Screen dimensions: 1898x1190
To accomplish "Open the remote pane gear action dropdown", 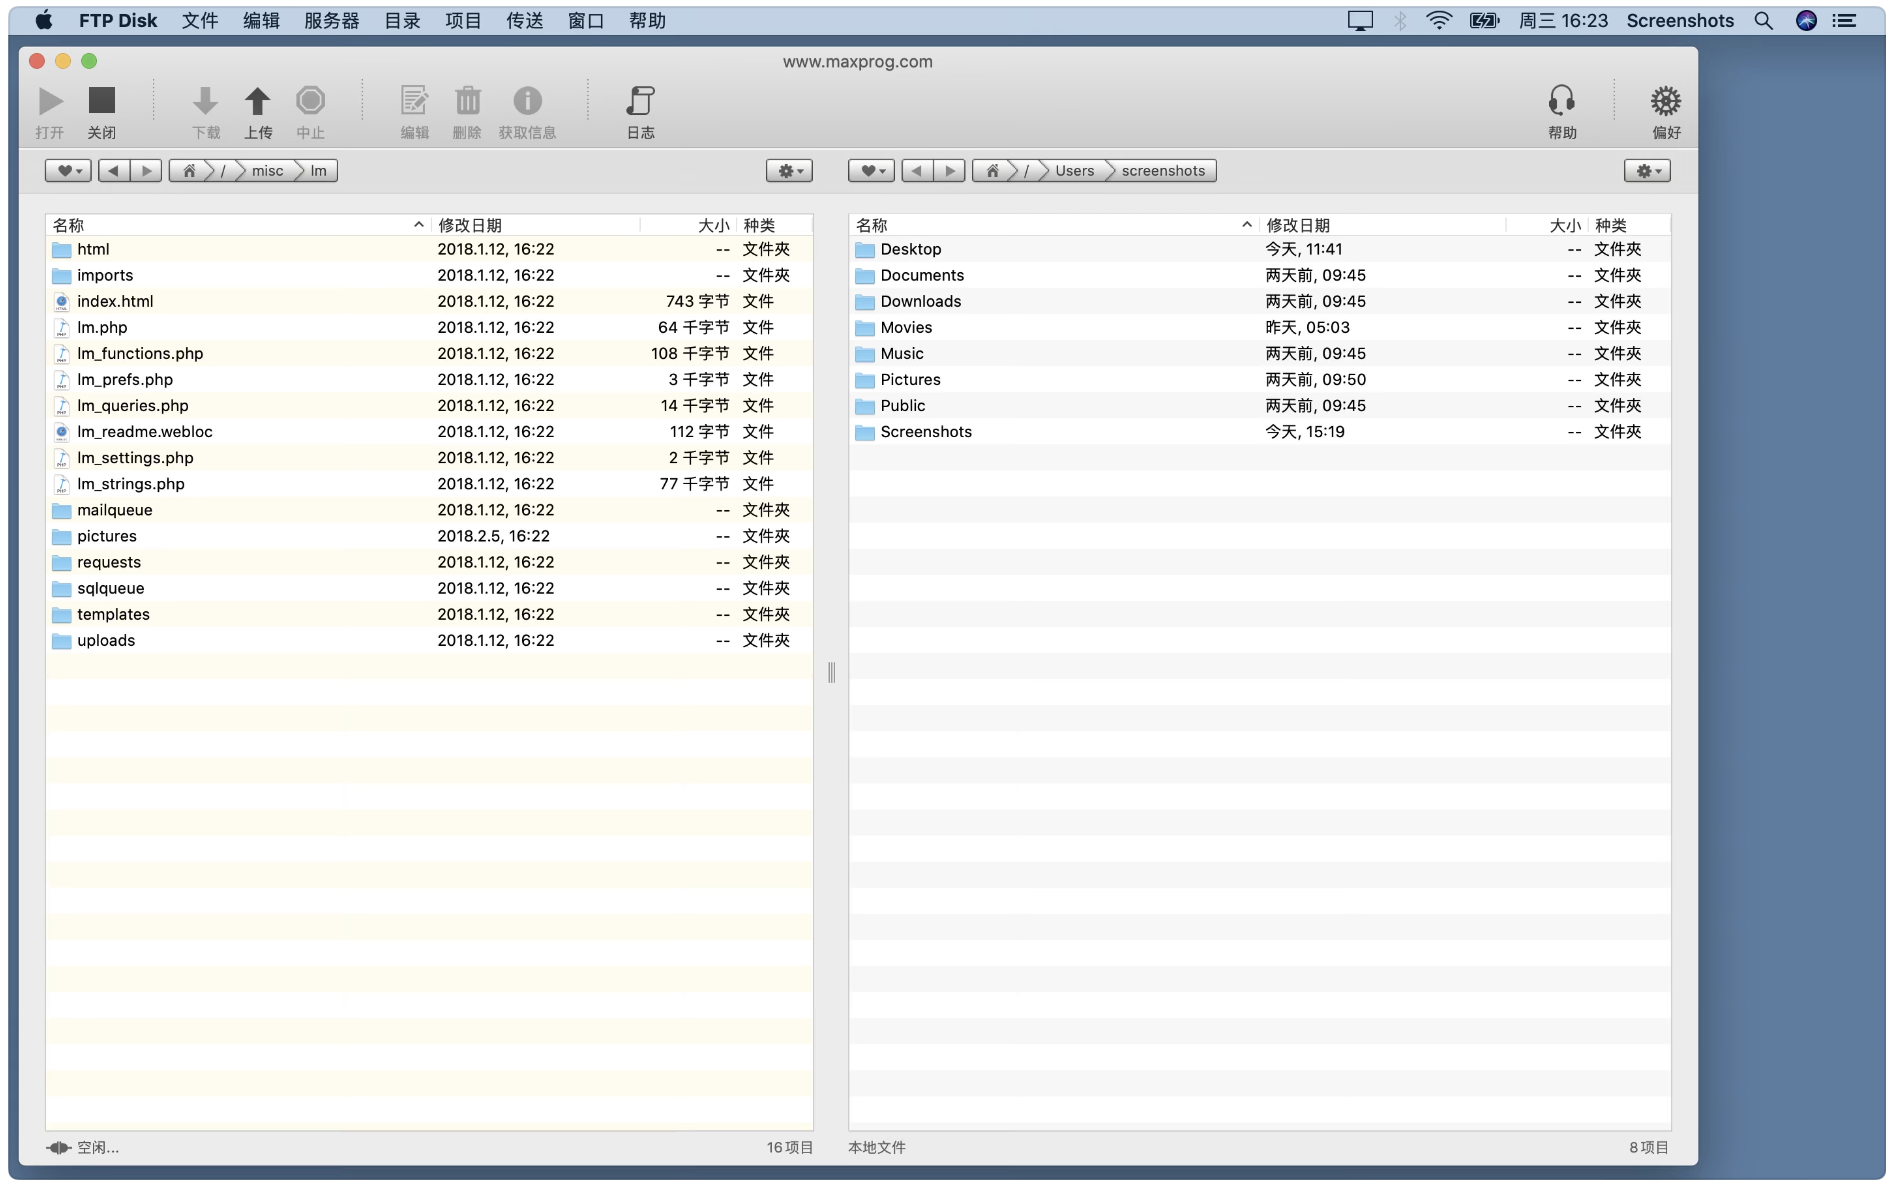I will click(789, 171).
